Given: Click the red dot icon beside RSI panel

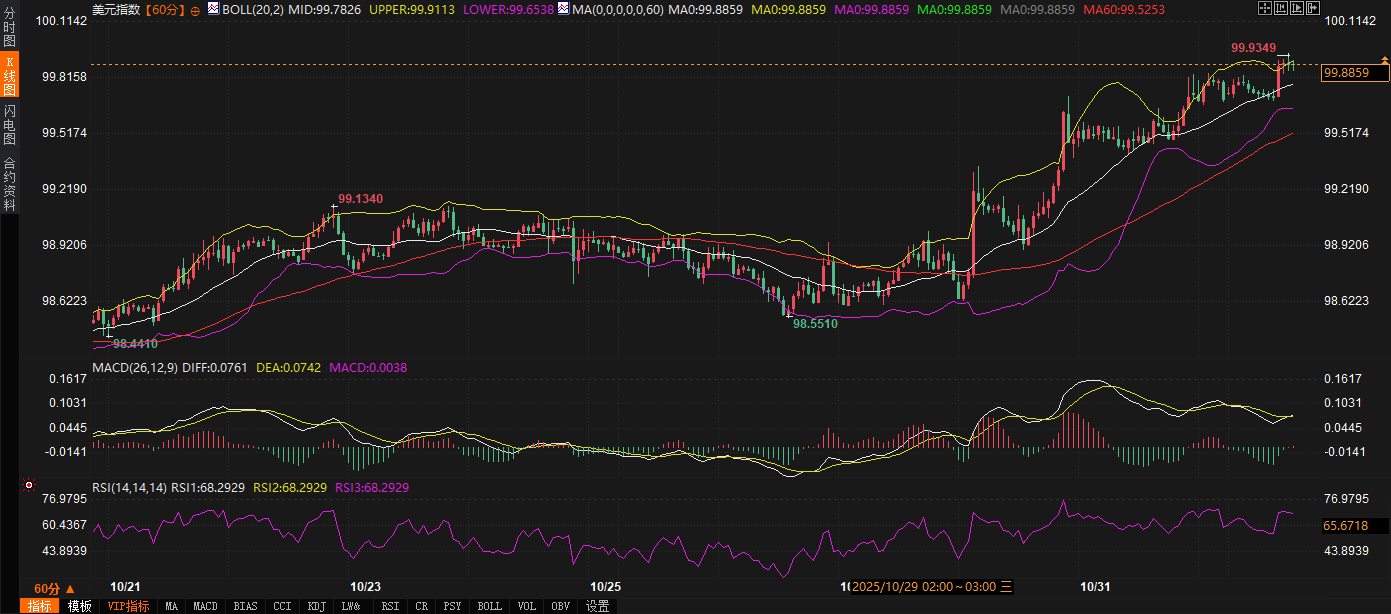Looking at the screenshot, I should click(x=27, y=487).
